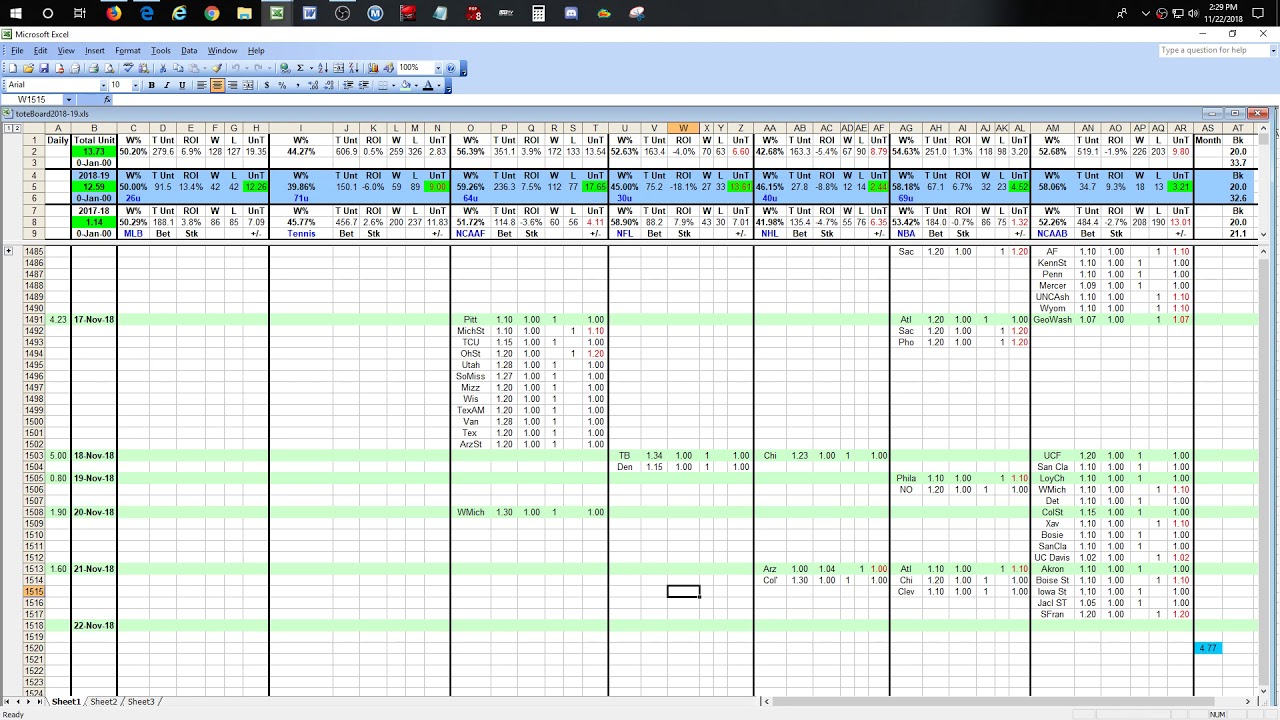Click outline level 1 button
Screen dimensions: 1280x720
(x=7, y=128)
